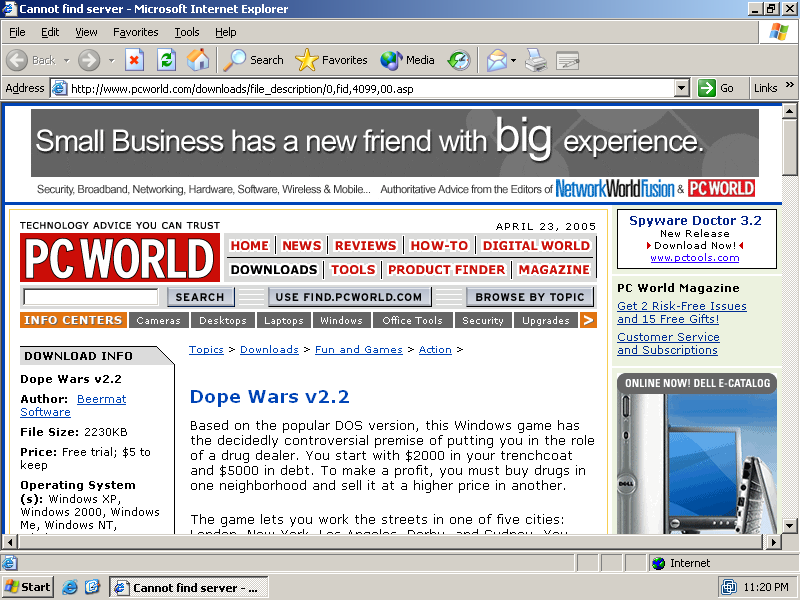Stop loading with the red X icon
This screenshot has width=800, height=600.
pos(134,60)
